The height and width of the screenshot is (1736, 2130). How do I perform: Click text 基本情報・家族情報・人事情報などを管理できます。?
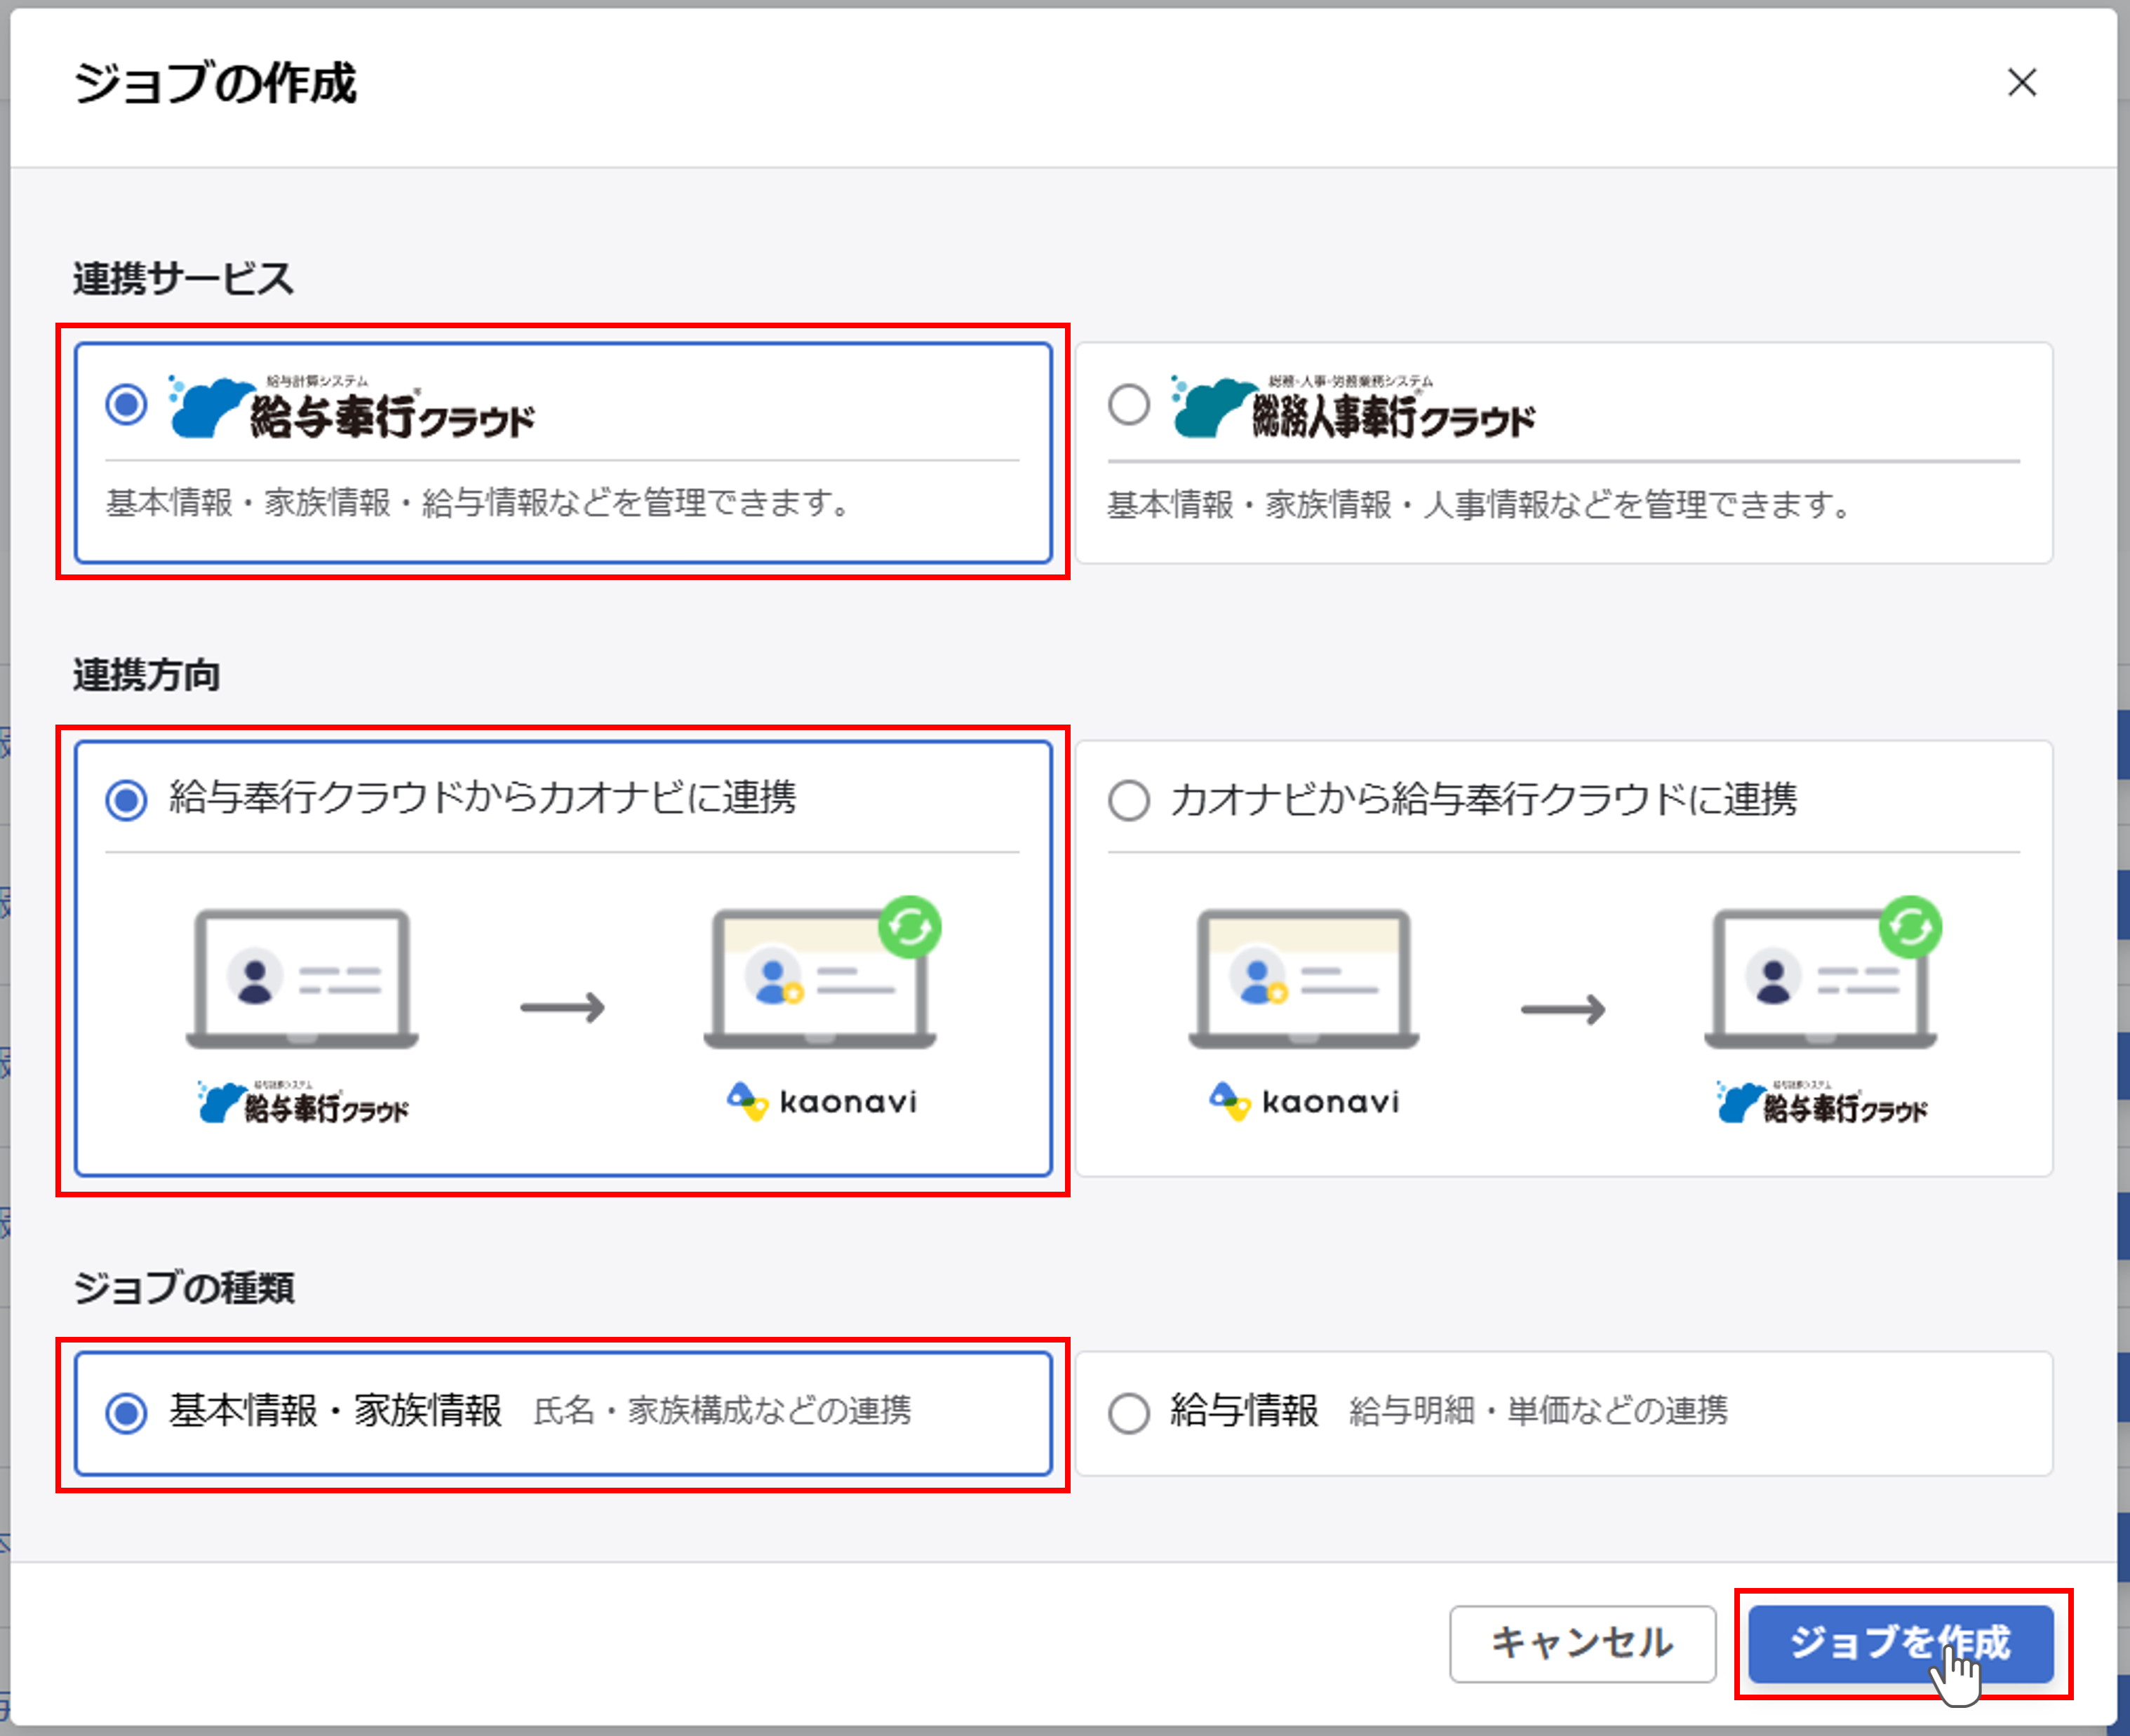click(x=1479, y=504)
